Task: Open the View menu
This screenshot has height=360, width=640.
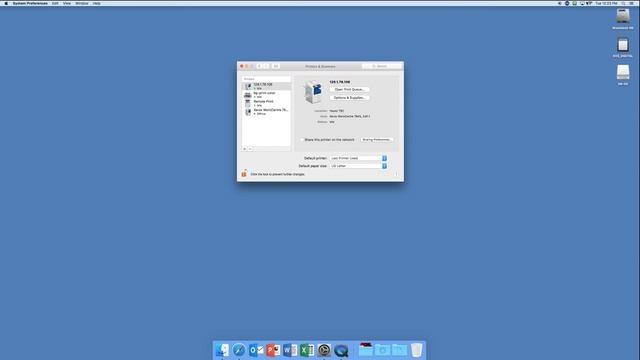Action: (67, 3)
